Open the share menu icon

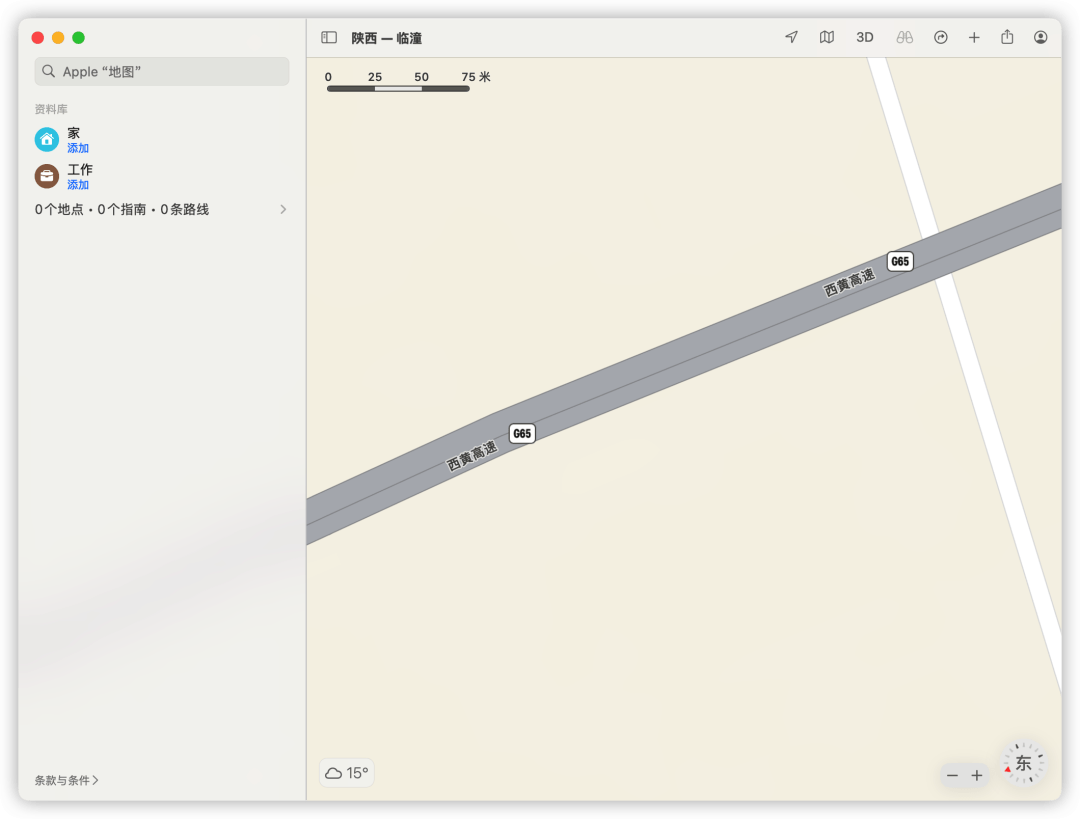pyautogui.click(x=1007, y=37)
